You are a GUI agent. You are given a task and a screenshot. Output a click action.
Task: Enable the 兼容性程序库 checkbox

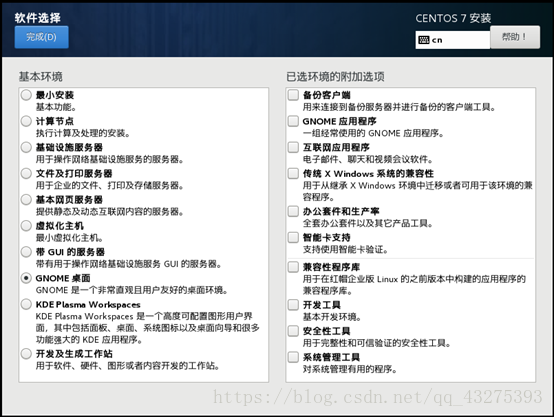[x=293, y=267]
